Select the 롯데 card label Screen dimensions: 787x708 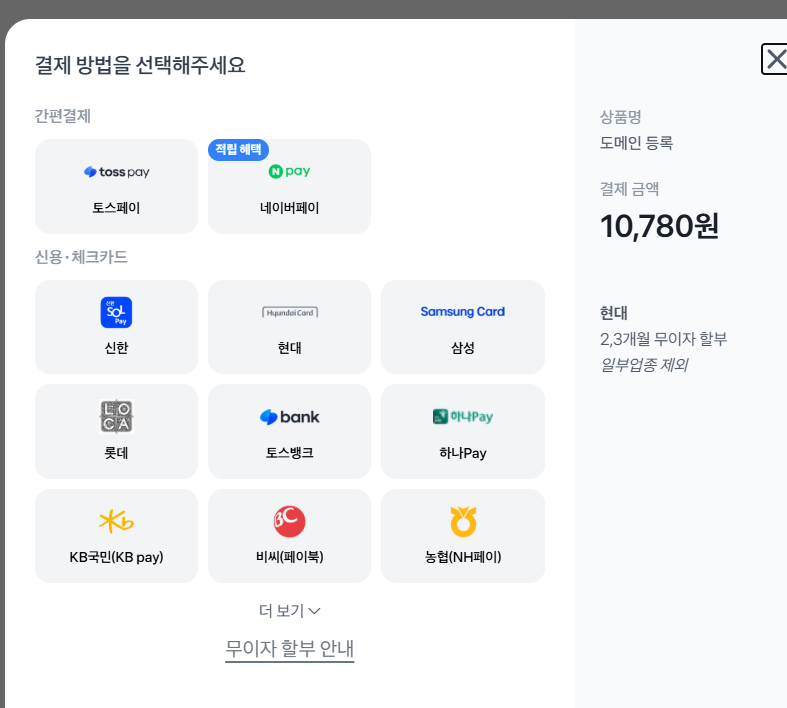coord(116,453)
